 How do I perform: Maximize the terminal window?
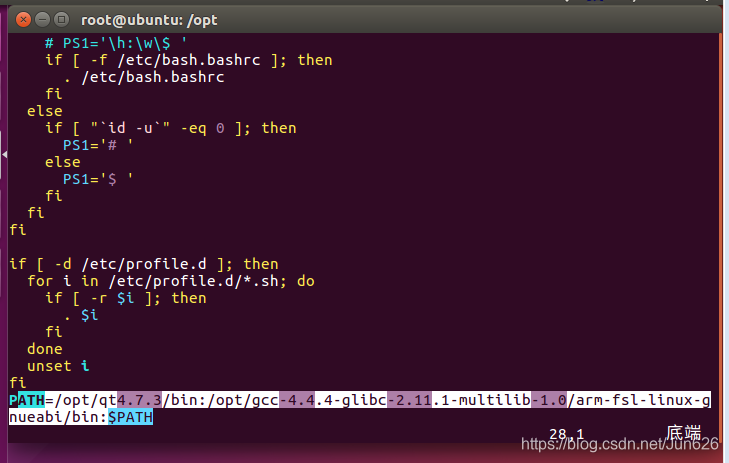(61, 20)
